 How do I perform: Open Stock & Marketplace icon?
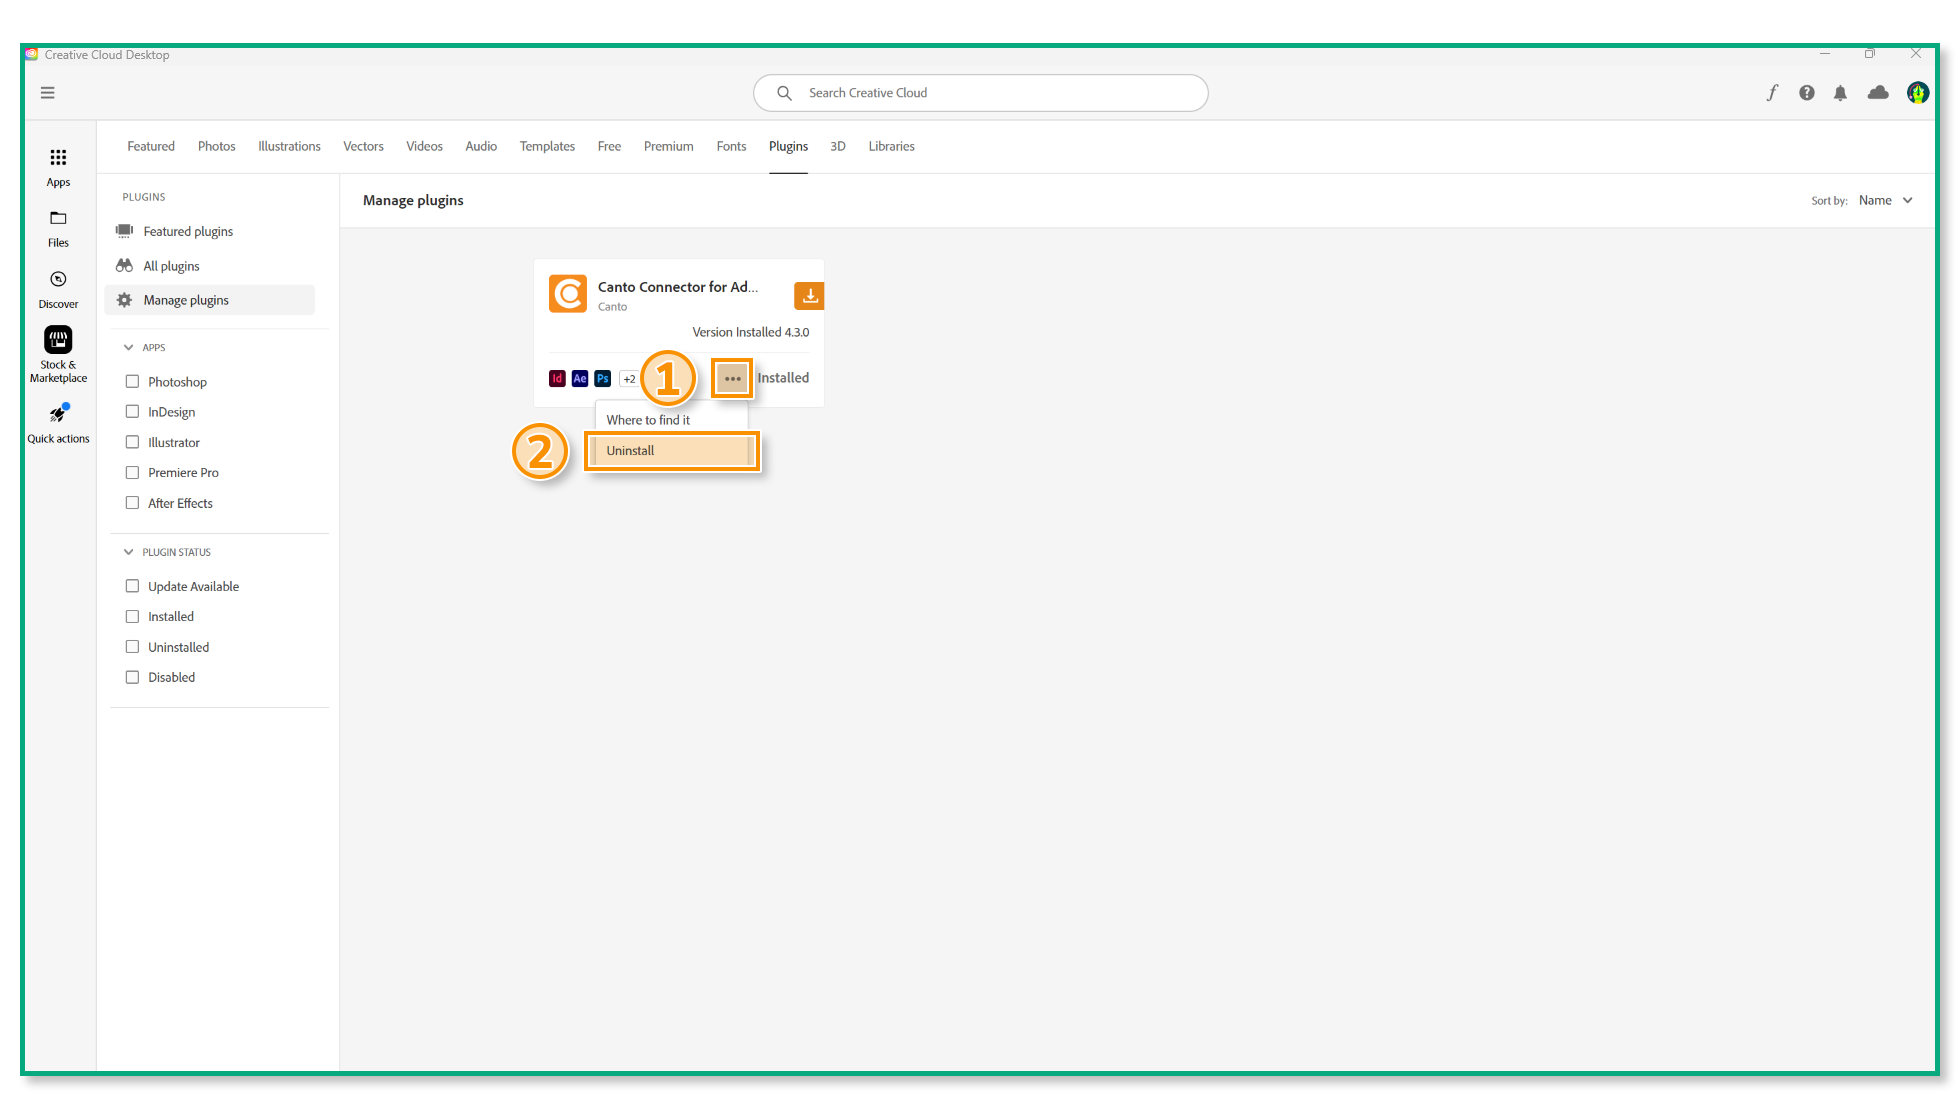point(58,340)
